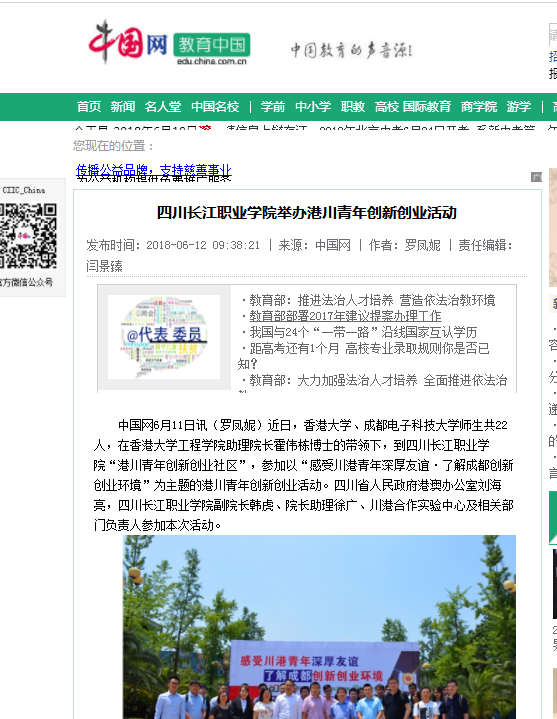Select 名人堂 in the green navigation bar
The height and width of the screenshot is (719, 557).
pyautogui.click(x=163, y=107)
